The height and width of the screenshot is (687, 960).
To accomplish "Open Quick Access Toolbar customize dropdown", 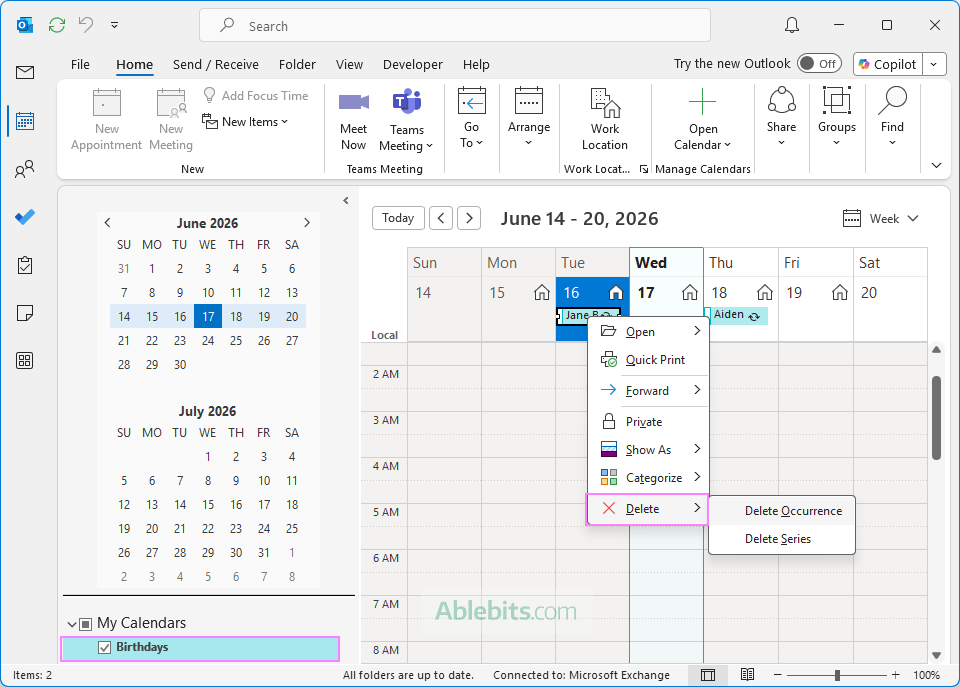I will coord(114,25).
